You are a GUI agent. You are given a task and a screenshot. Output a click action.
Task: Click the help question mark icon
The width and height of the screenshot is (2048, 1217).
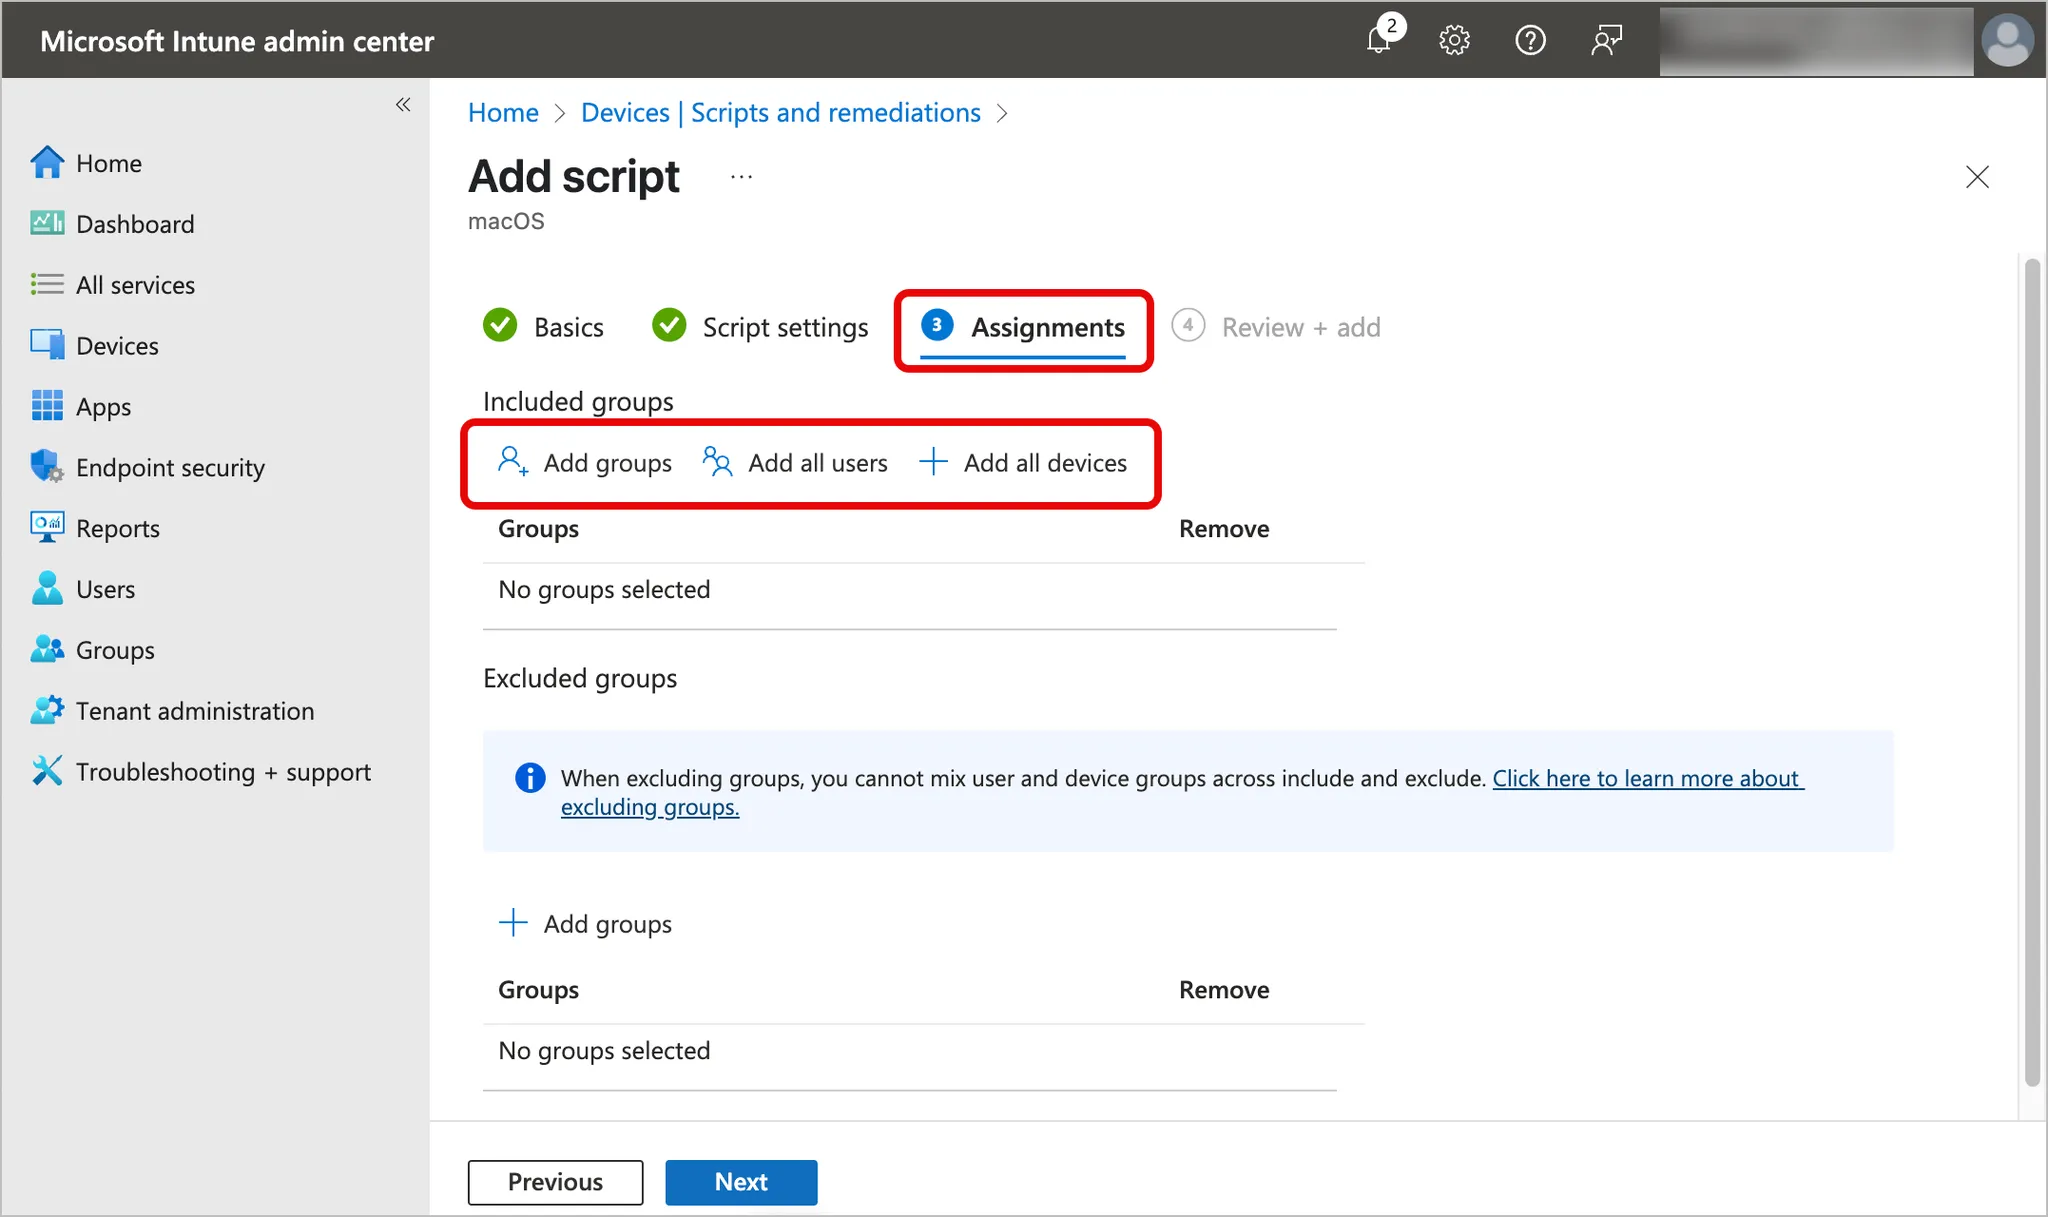click(x=1530, y=41)
